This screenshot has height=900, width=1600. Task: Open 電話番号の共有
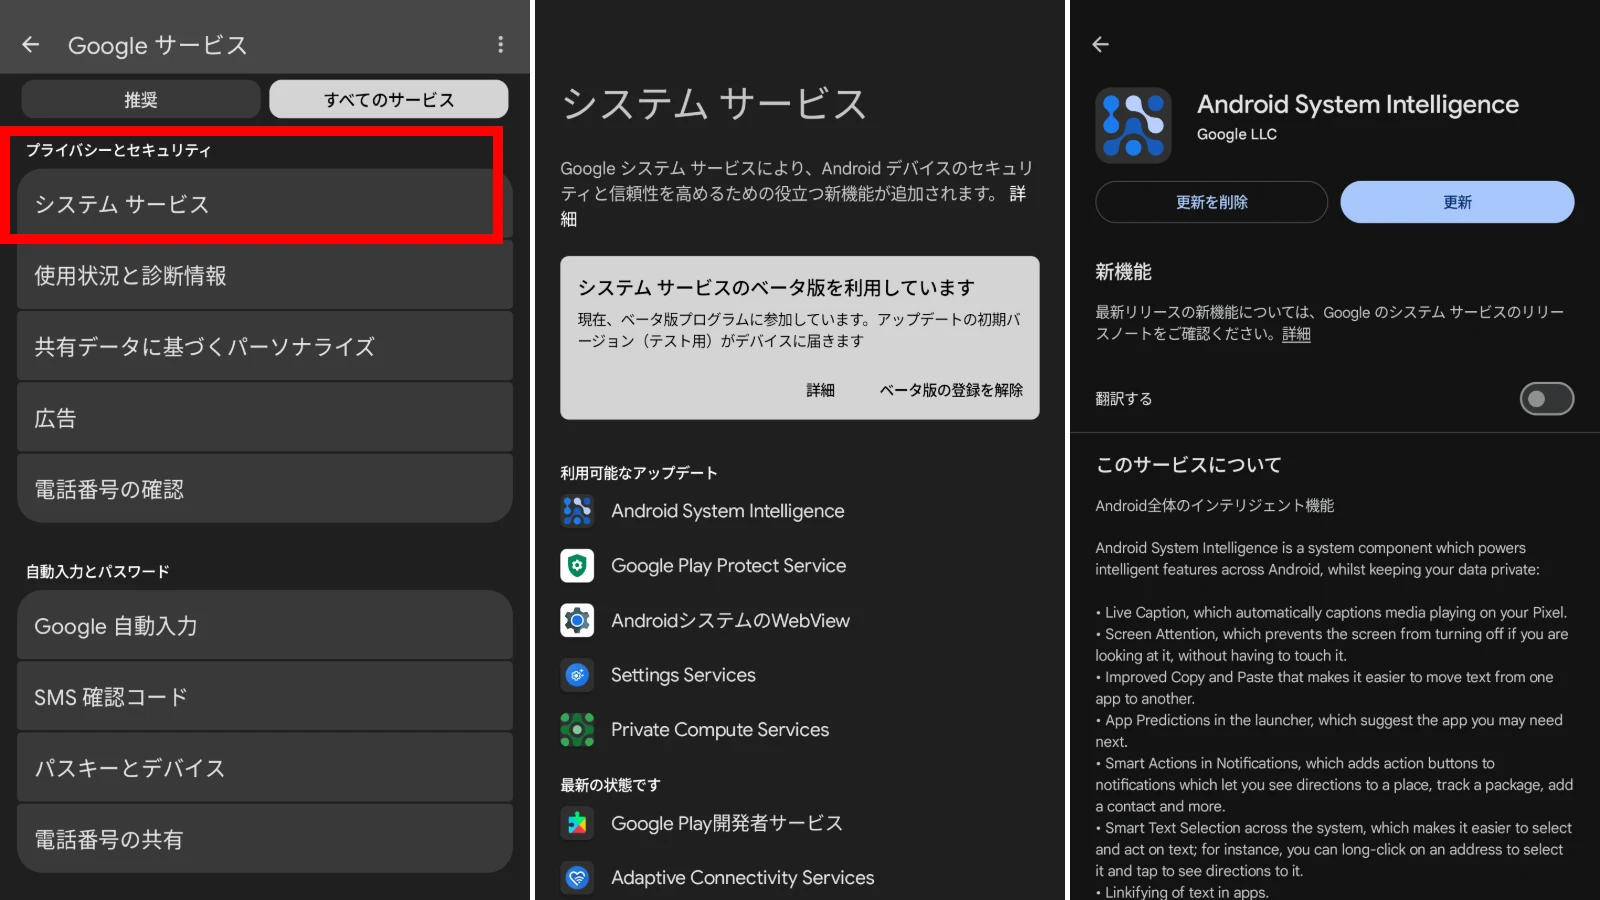265,839
